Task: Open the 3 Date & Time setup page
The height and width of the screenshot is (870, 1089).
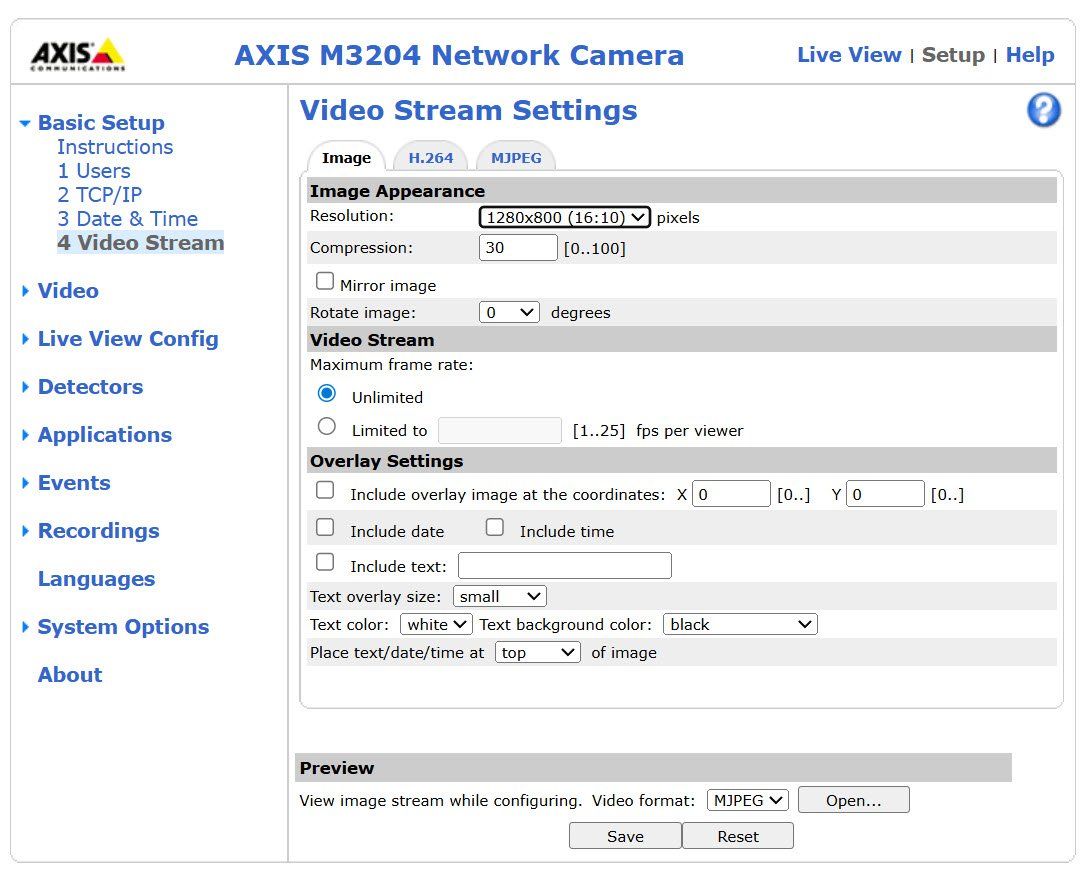Action: pyautogui.click(x=126, y=218)
